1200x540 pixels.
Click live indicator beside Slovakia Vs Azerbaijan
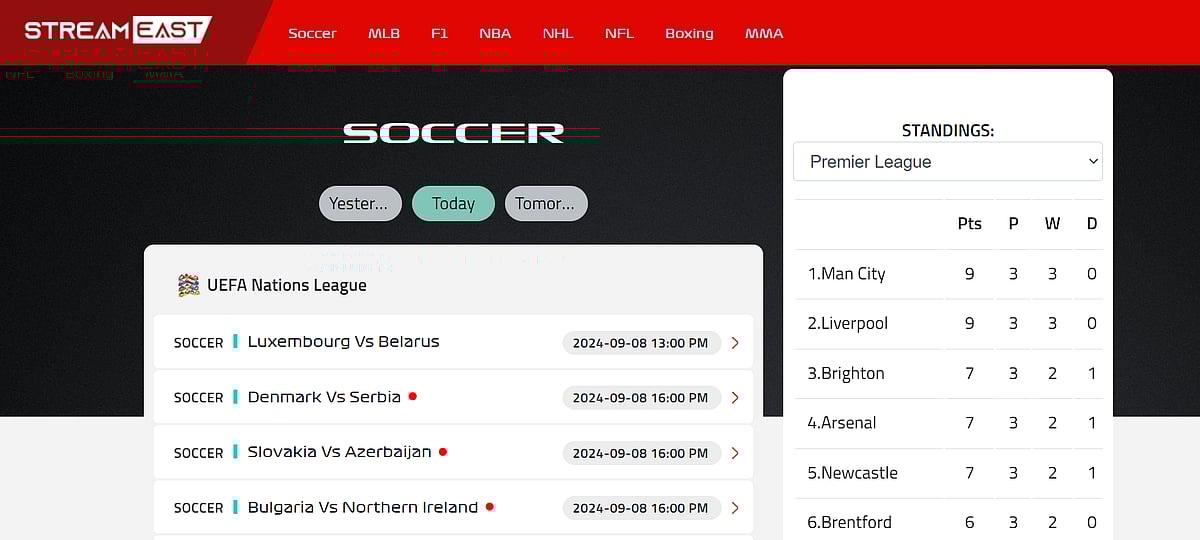click(443, 451)
